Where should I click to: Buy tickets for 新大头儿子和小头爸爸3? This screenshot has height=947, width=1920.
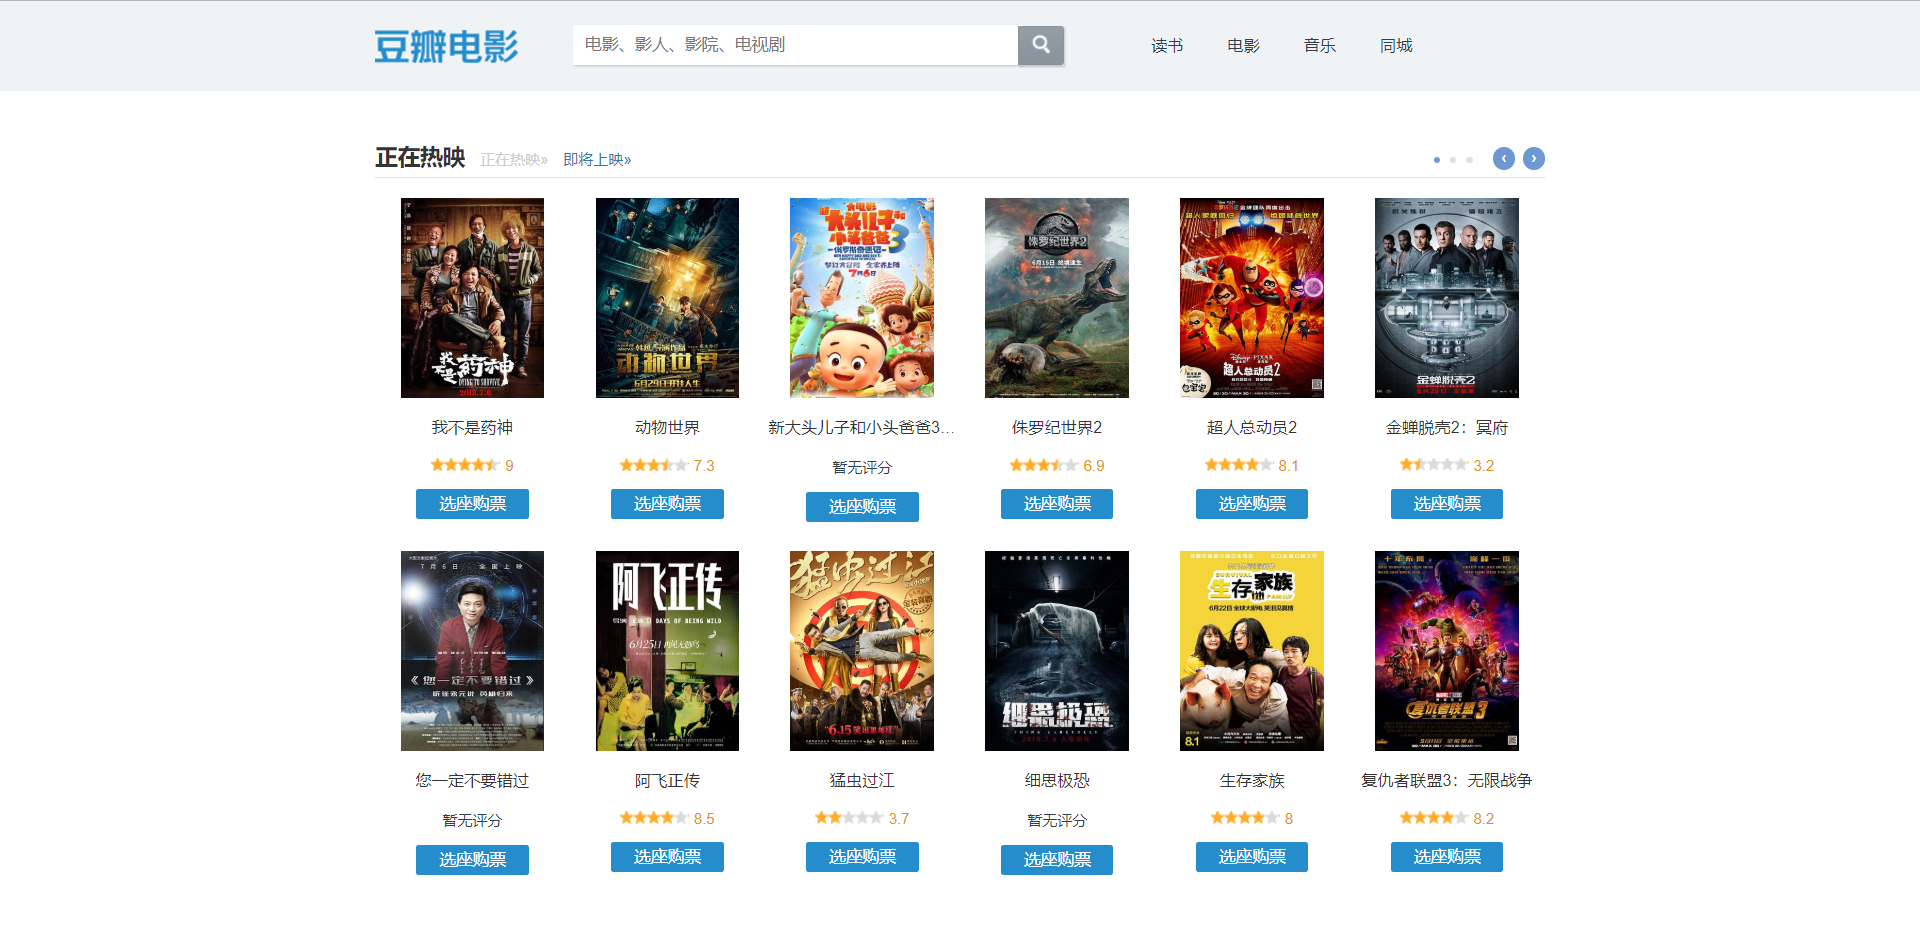click(862, 507)
